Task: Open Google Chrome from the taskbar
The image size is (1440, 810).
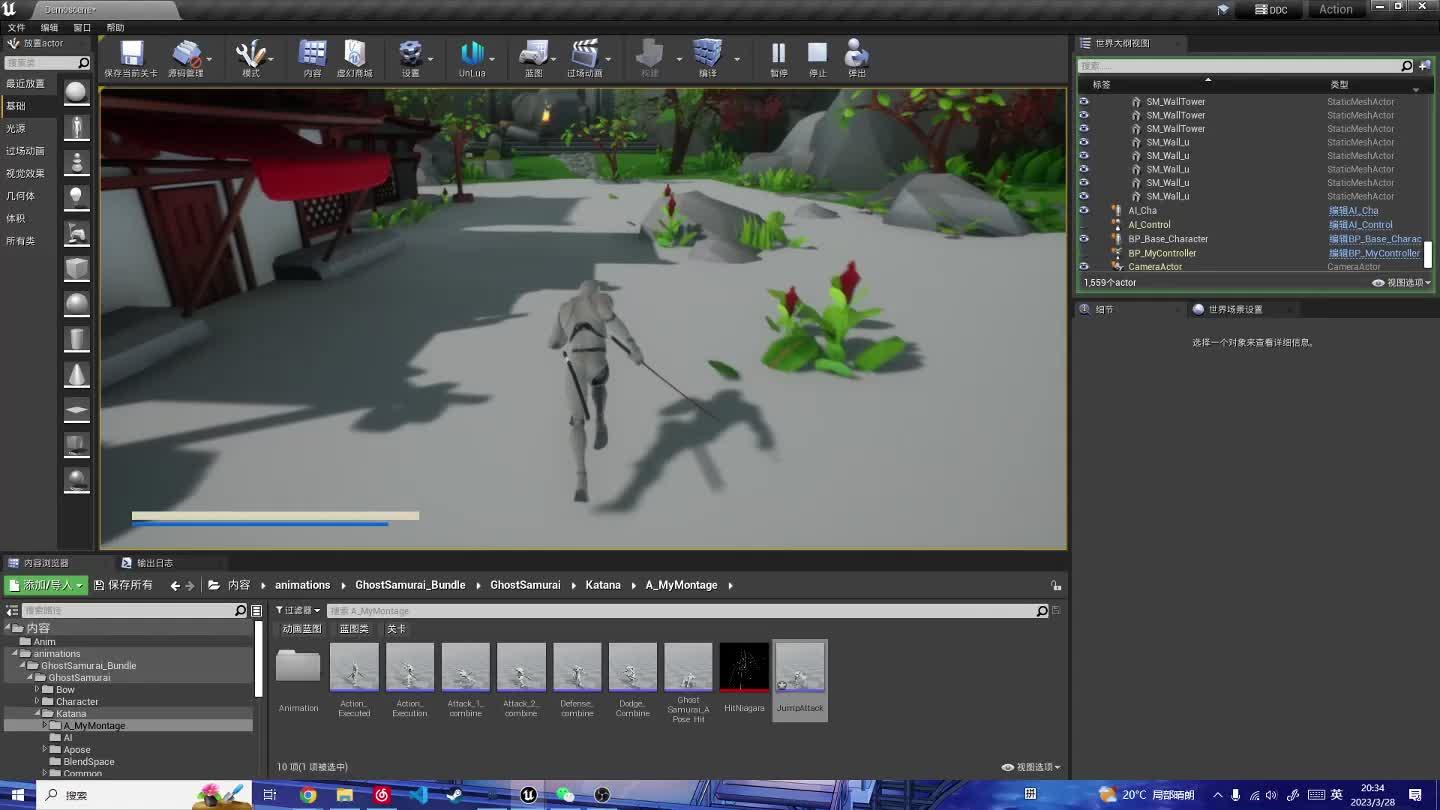Action: tap(308, 795)
